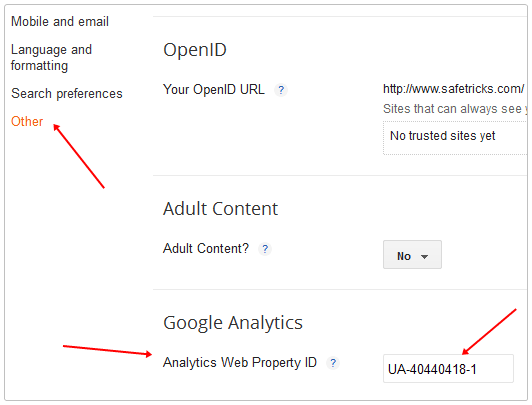Click the dropdown arrow beside No
This screenshot has height=405, width=532.
pos(424,257)
